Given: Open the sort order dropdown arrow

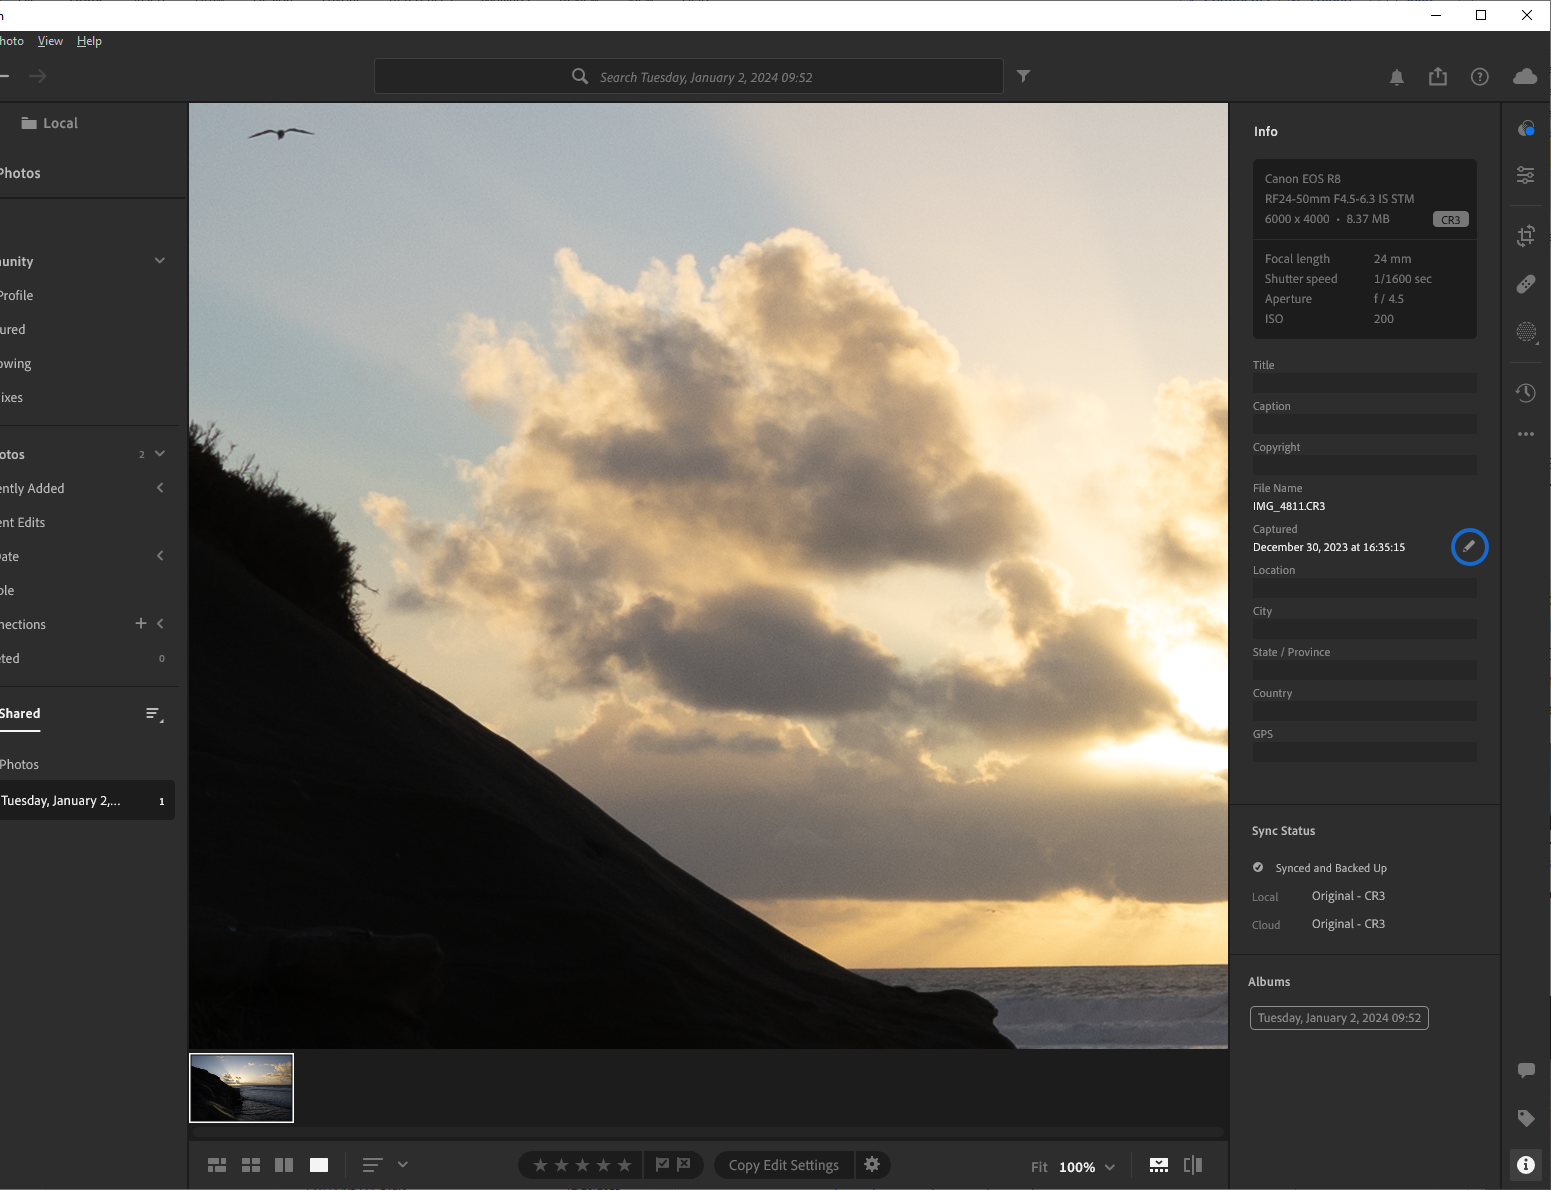Looking at the screenshot, I should (403, 1165).
